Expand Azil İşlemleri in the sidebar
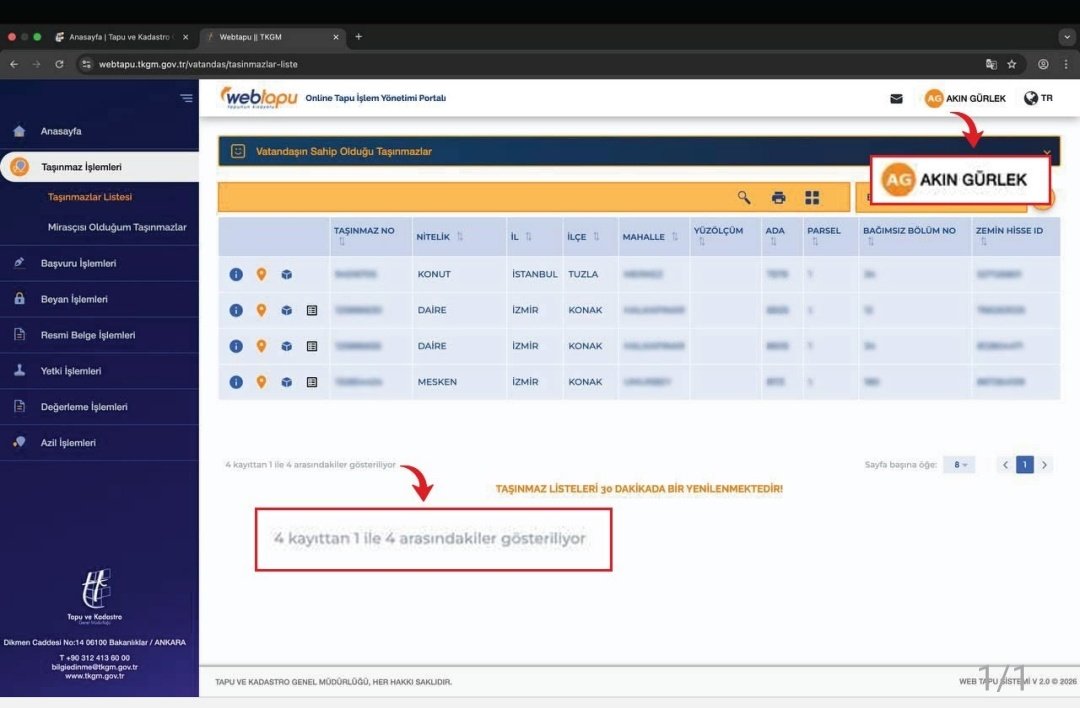 coord(100,442)
